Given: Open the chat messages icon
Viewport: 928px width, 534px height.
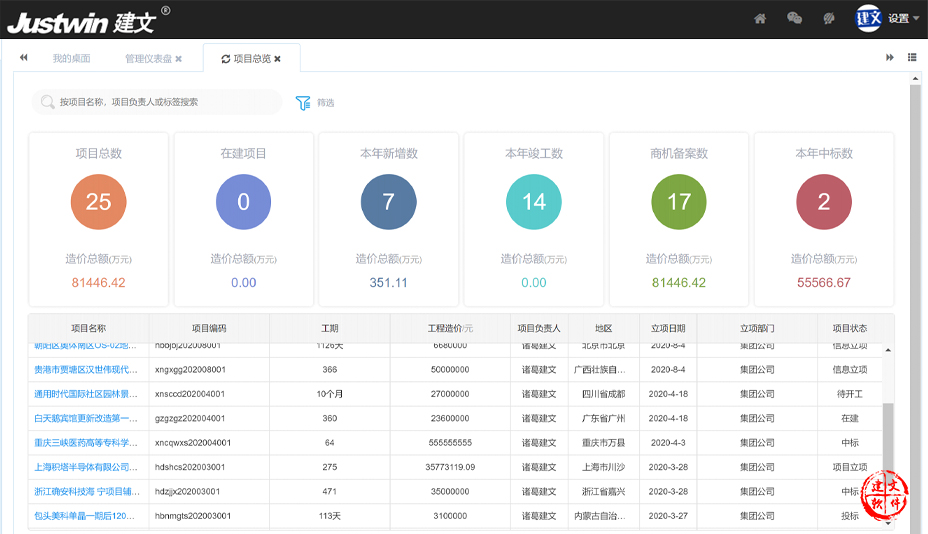Looking at the screenshot, I should [x=795, y=18].
